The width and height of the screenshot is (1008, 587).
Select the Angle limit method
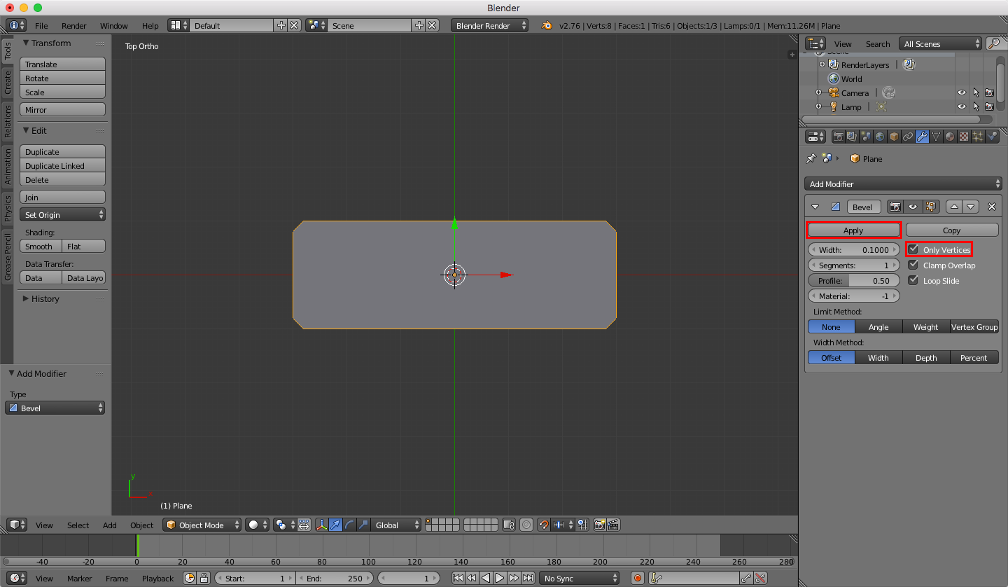(x=878, y=327)
